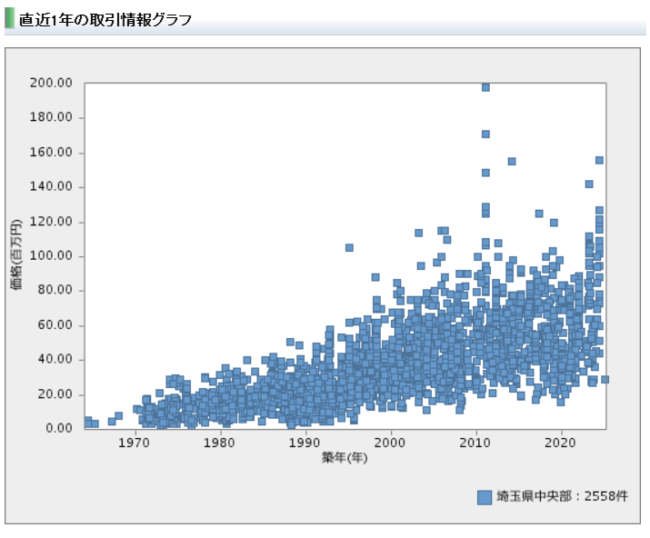This screenshot has width=650, height=538.
Task: Click the 0.00 y-axis tick label
Action: click(x=56, y=428)
